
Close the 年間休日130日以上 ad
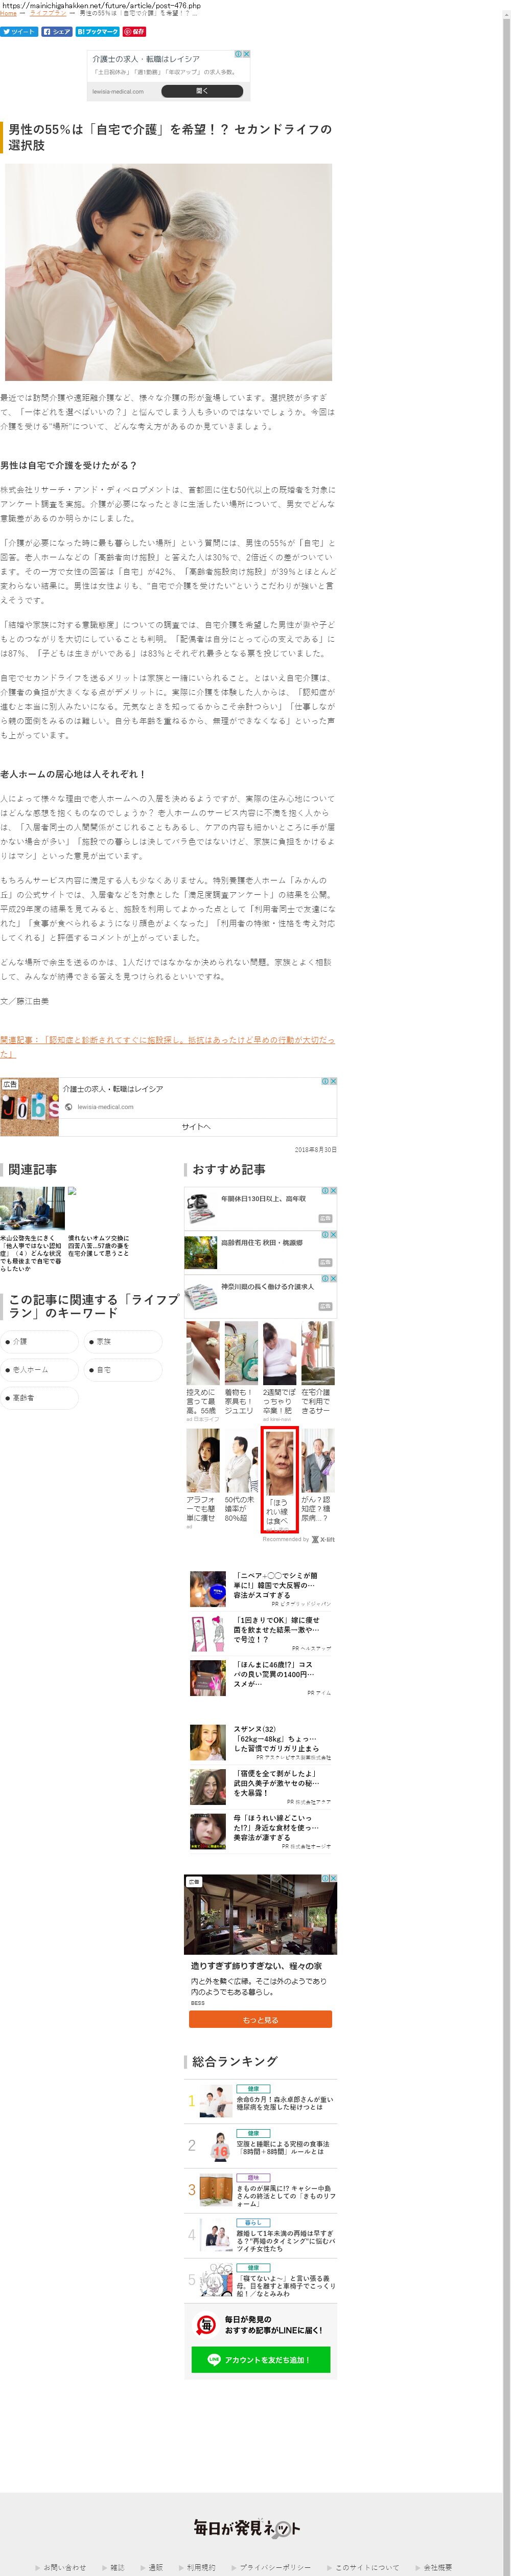(x=333, y=1191)
